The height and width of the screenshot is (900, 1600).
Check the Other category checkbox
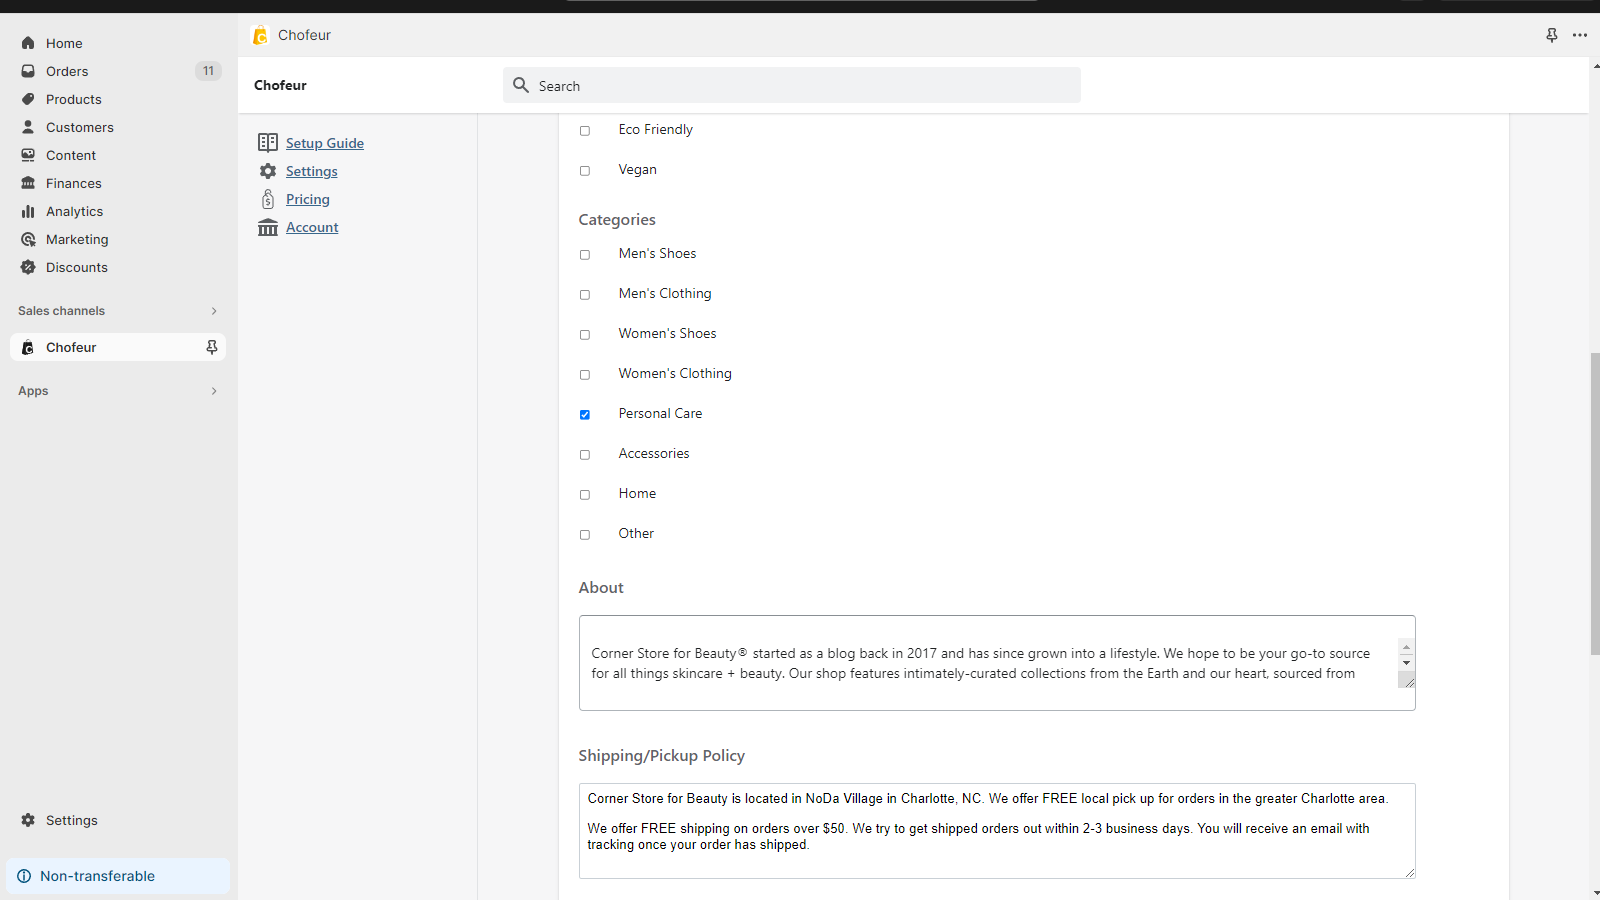point(585,535)
